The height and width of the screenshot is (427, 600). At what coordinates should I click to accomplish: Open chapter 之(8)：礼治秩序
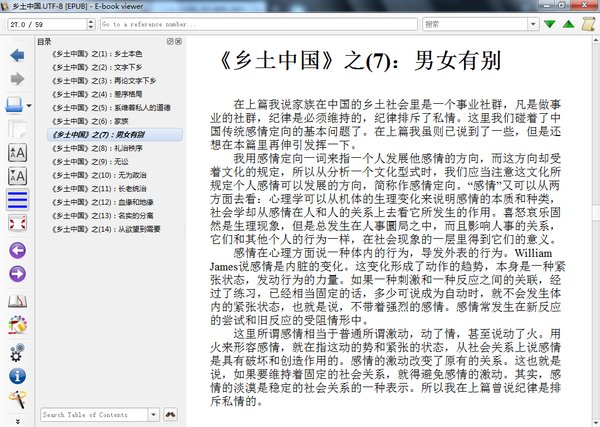point(97,148)
